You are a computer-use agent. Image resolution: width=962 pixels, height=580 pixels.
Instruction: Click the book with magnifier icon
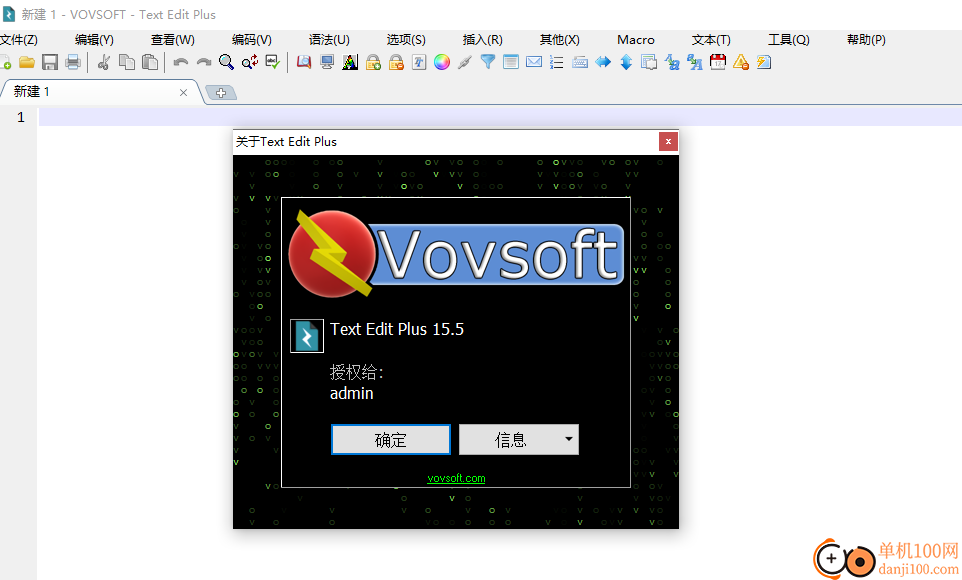tap(304, 63)
